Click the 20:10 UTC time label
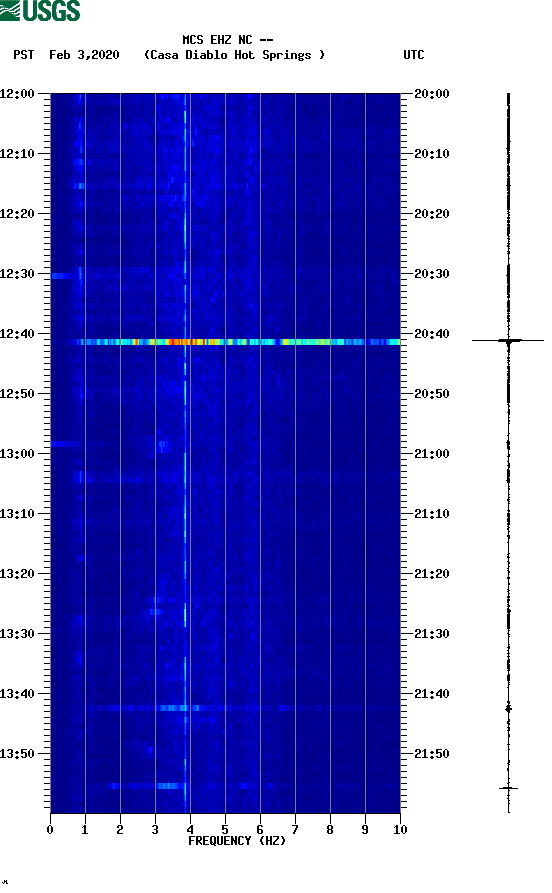This screenshot has width=552, height=893. 431,154
